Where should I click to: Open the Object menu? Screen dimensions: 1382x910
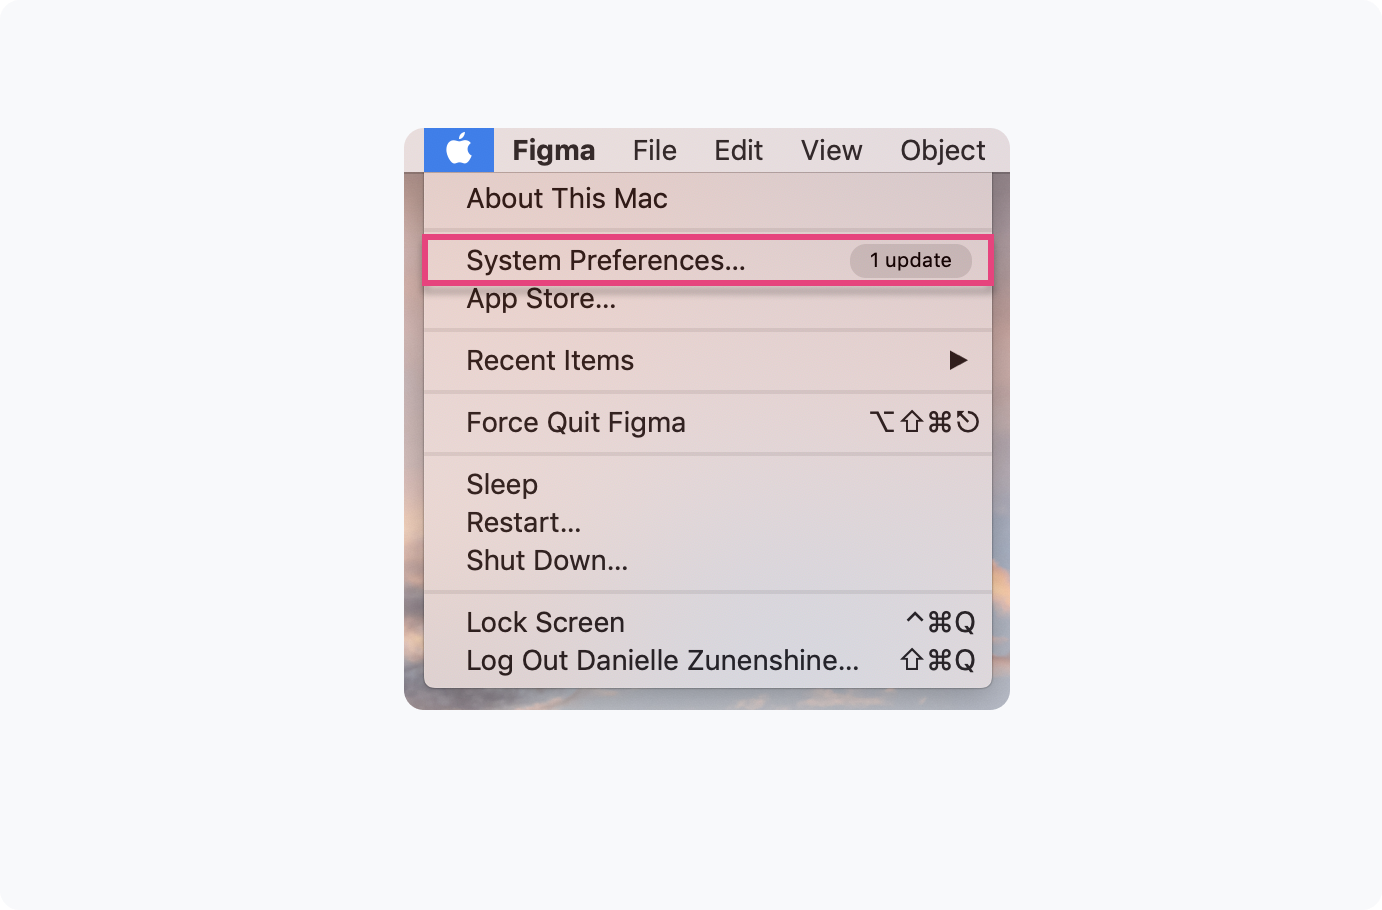[942, 150]
